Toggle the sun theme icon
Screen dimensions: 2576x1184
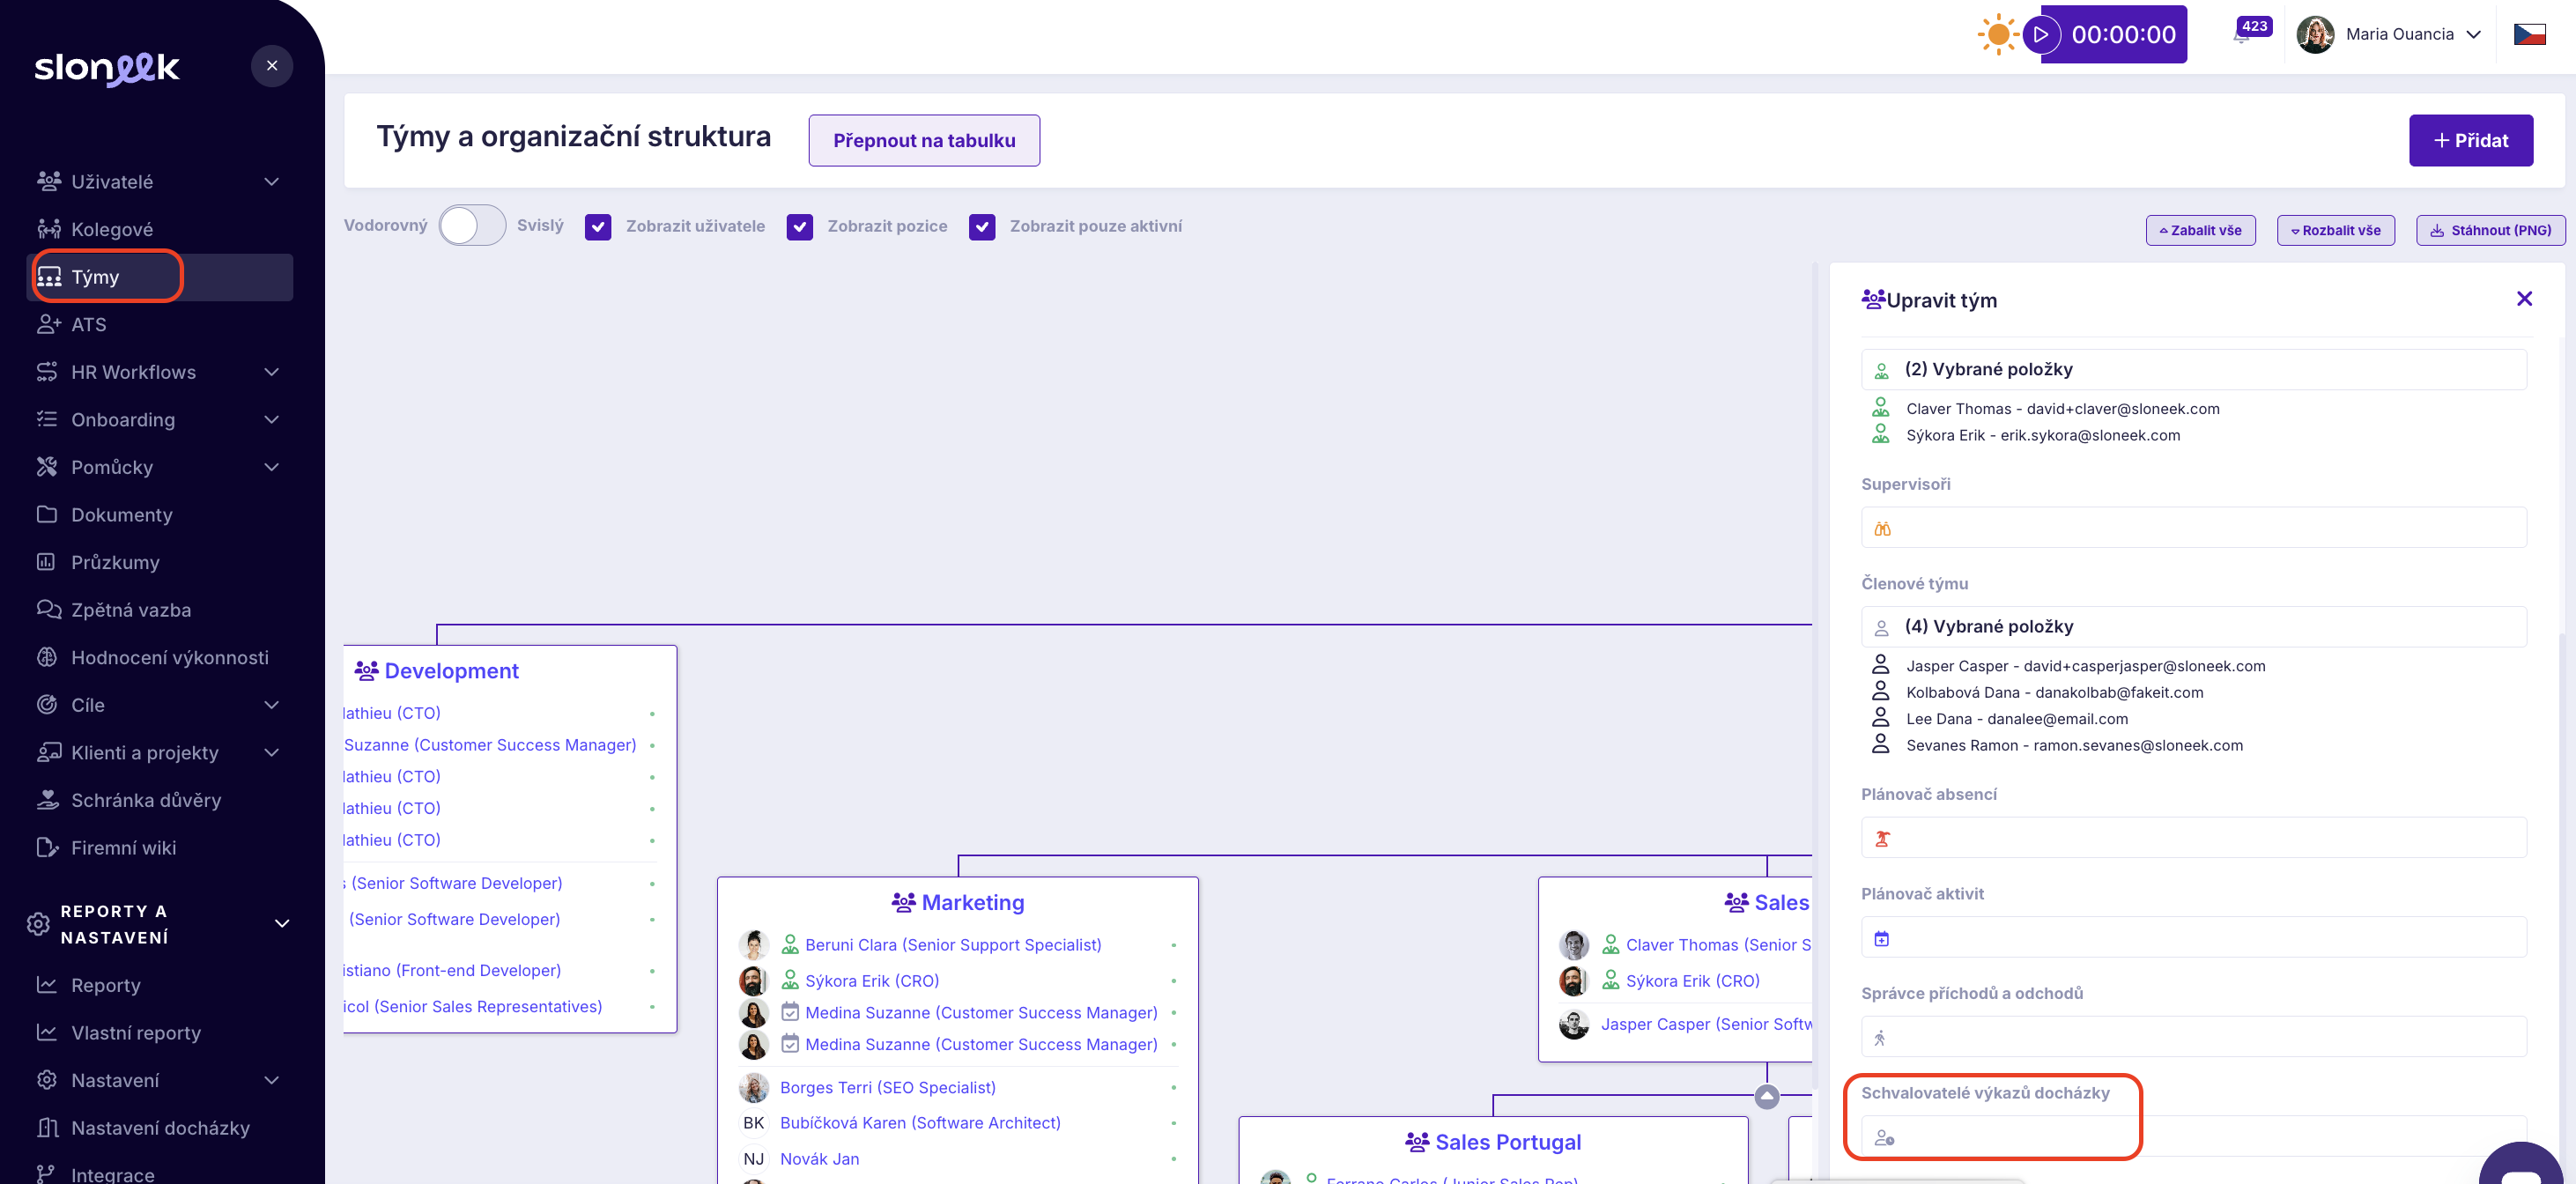coord(1997,34)
